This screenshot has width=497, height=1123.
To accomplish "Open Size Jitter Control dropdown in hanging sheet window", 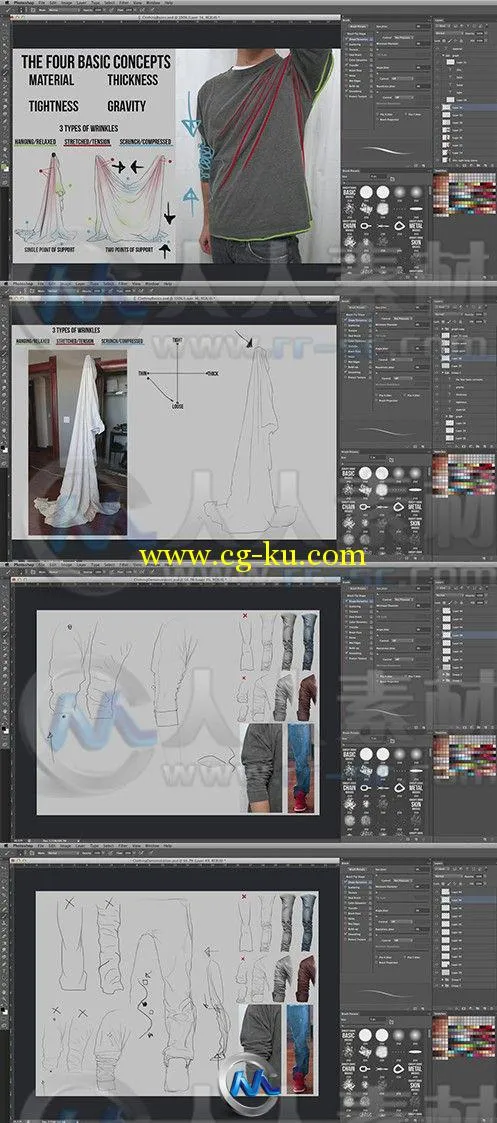I will pyautogui.click(x=404, y=319).
